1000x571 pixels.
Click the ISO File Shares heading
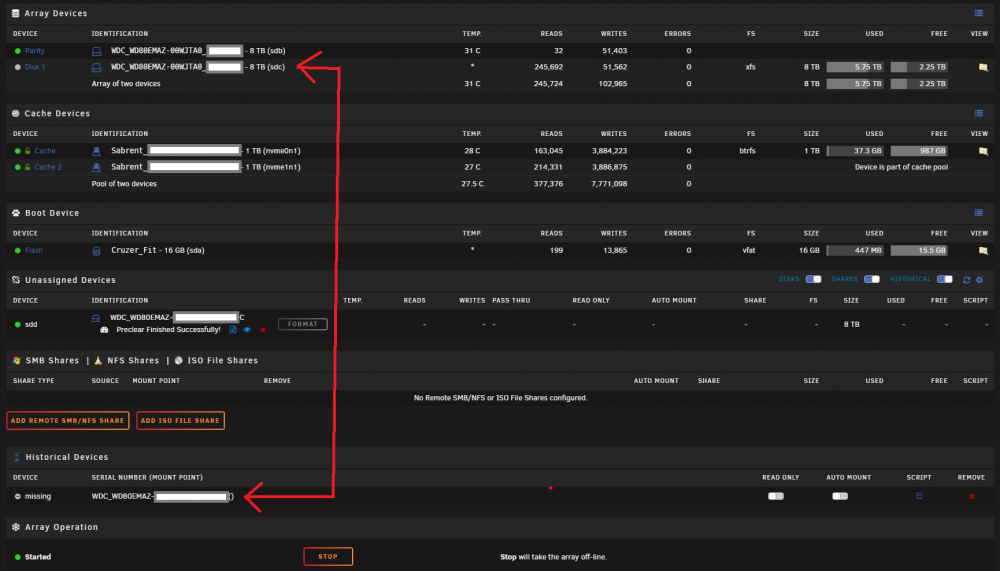(223, 360)
